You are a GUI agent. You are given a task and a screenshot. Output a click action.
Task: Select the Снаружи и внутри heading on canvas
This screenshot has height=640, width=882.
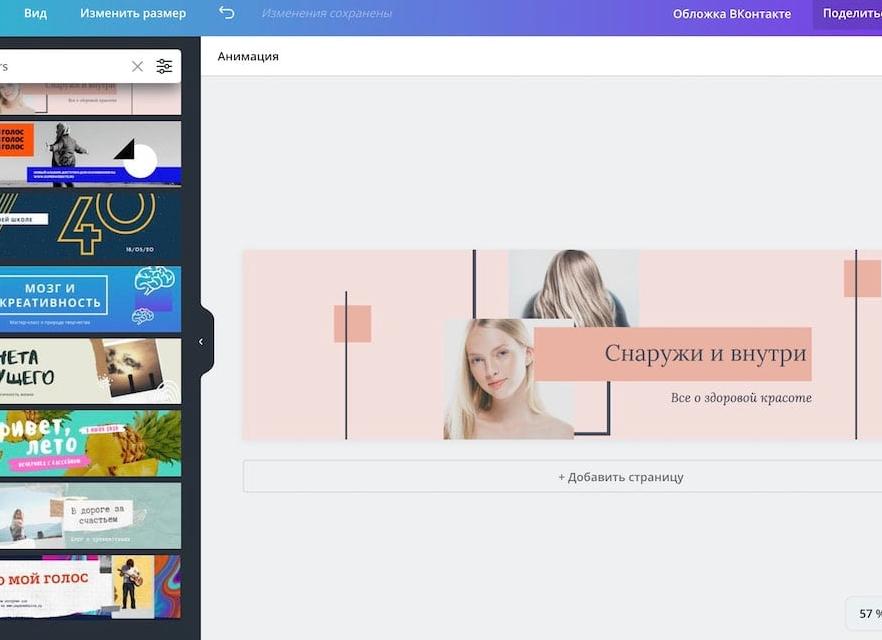click(x=705, y=353)
